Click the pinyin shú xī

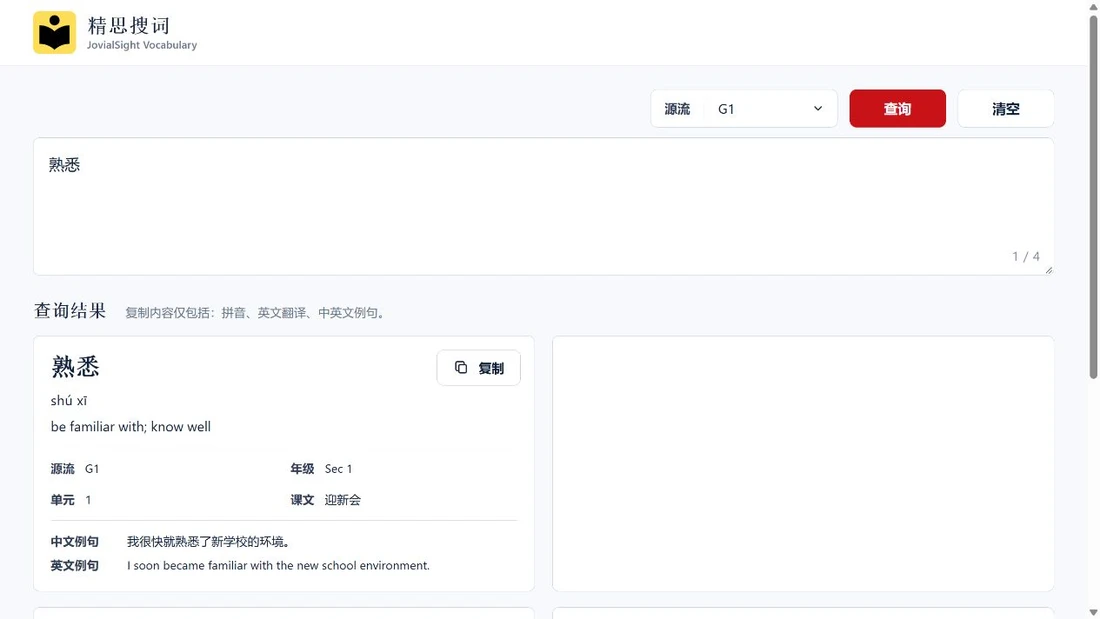(x=69, y=401)
